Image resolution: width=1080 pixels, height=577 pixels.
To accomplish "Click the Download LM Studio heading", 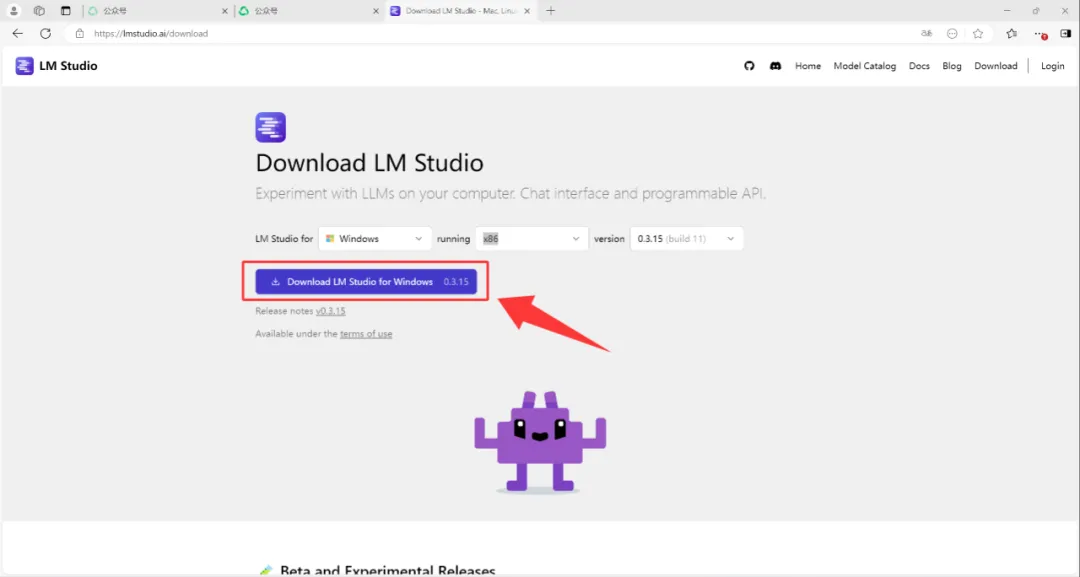I will tap(369, 163).
